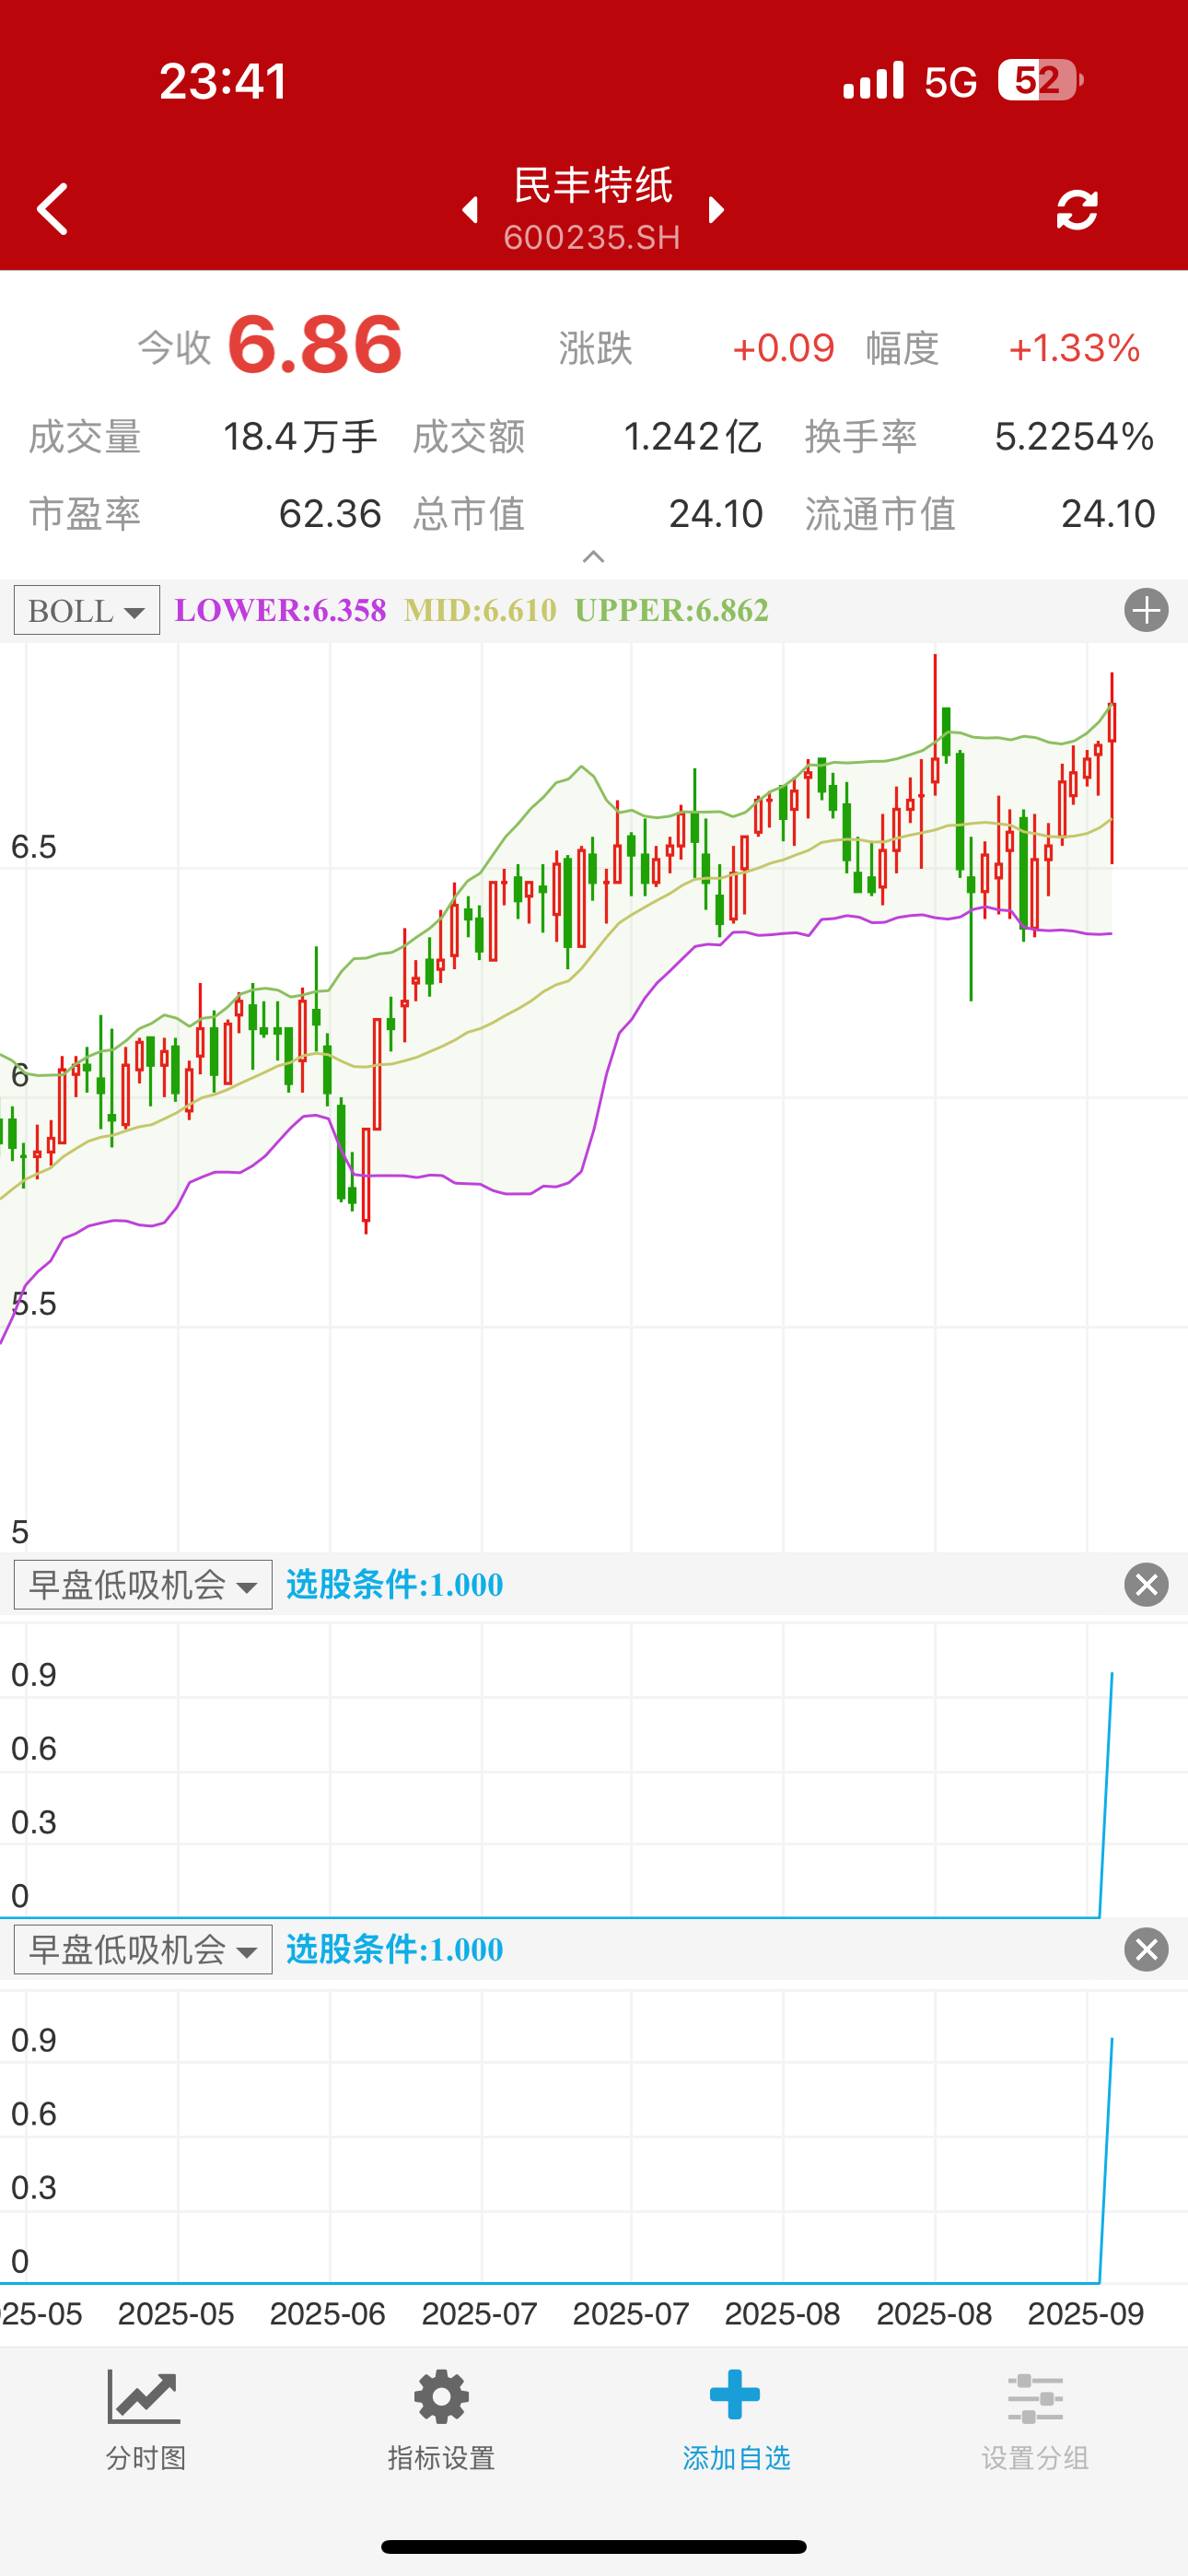
Task: Tap the UPPER:6.862 band label
Action: (672, 610)
